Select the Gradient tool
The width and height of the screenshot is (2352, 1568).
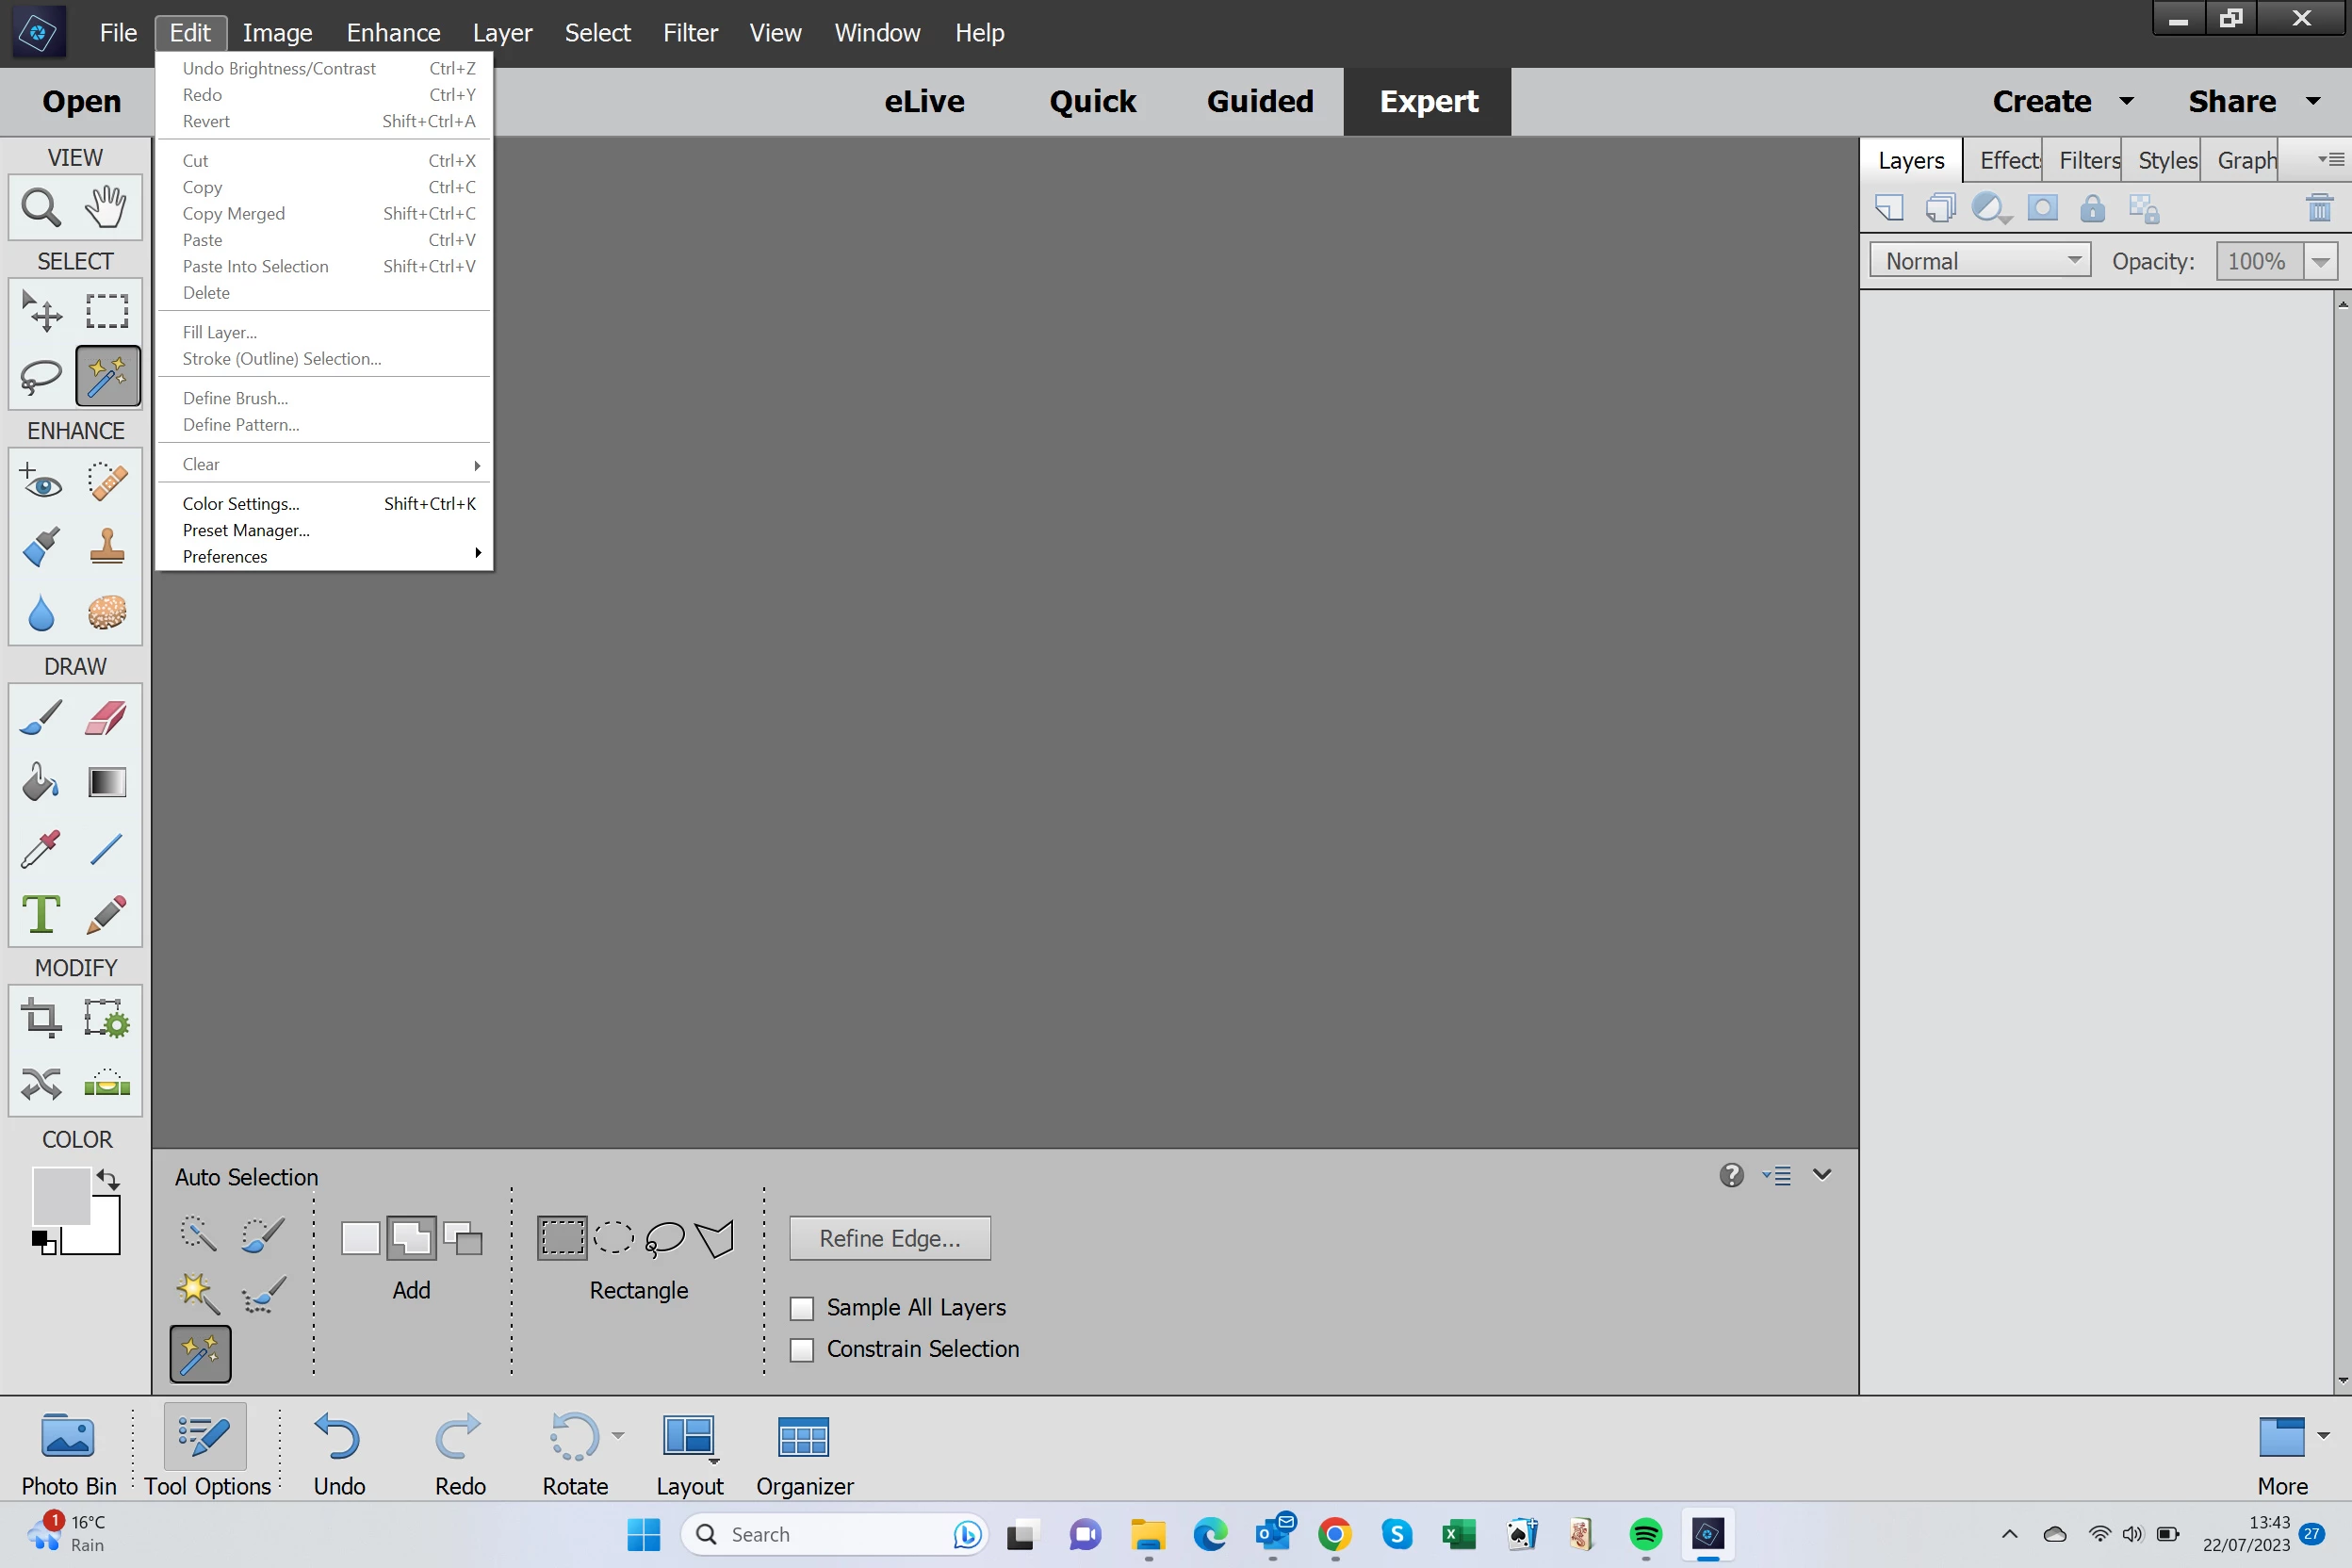click(107, 782)
